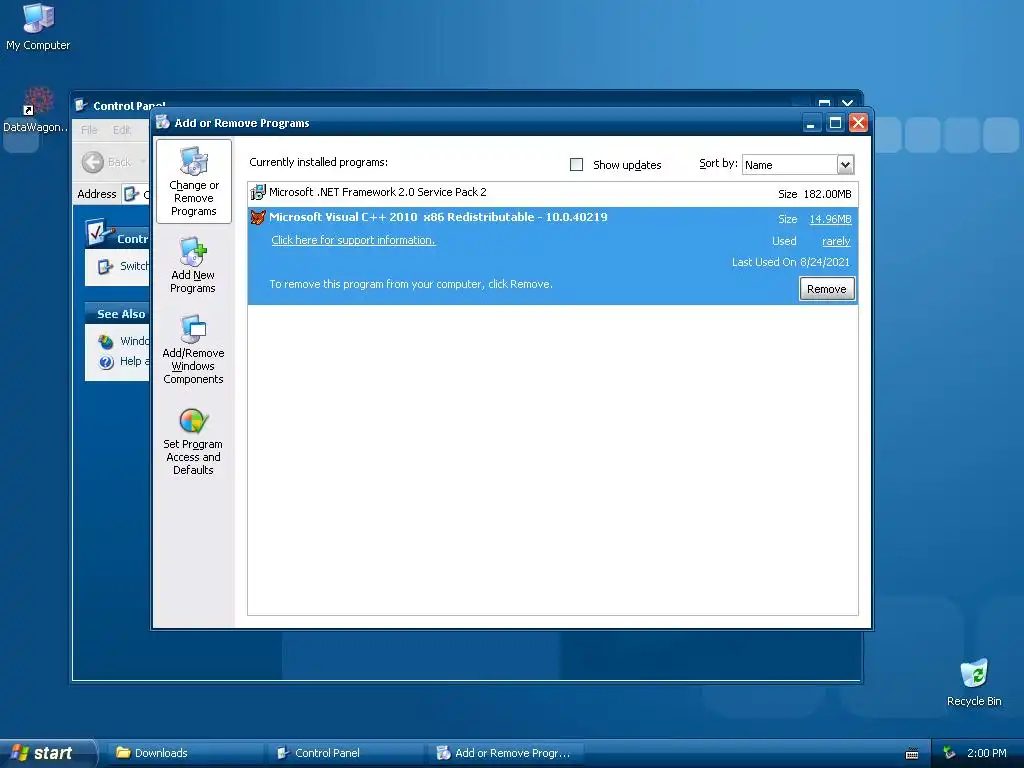Click the 182.00MB size value
Image resolution: width=1024 pixels, height=768 pixels.
tap(827, 194)
